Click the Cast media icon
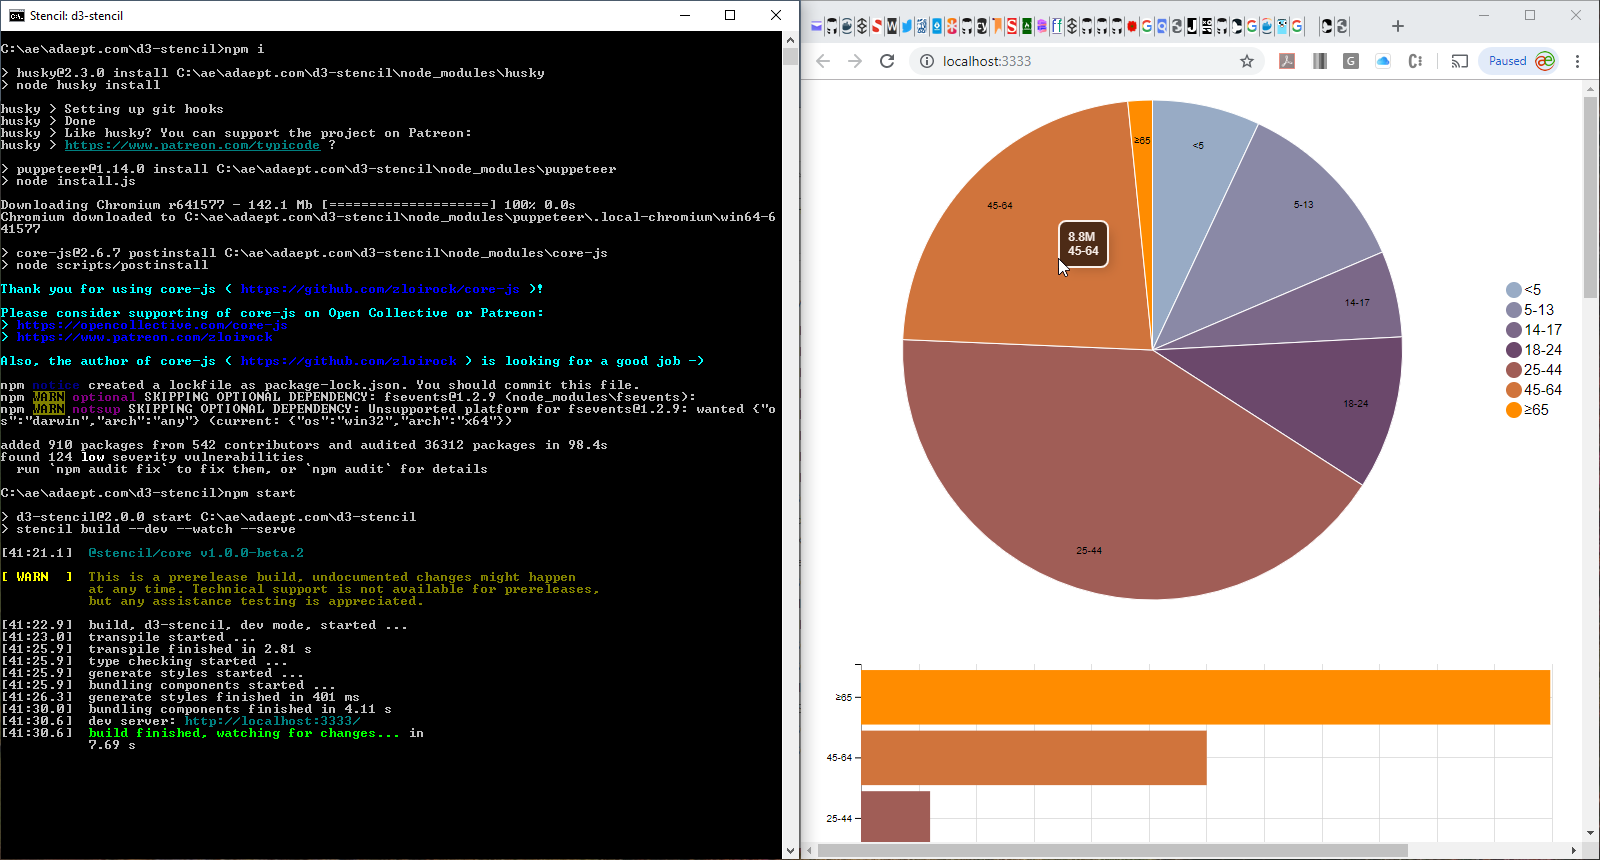1600x860 pixels. tap(1460, 61)
